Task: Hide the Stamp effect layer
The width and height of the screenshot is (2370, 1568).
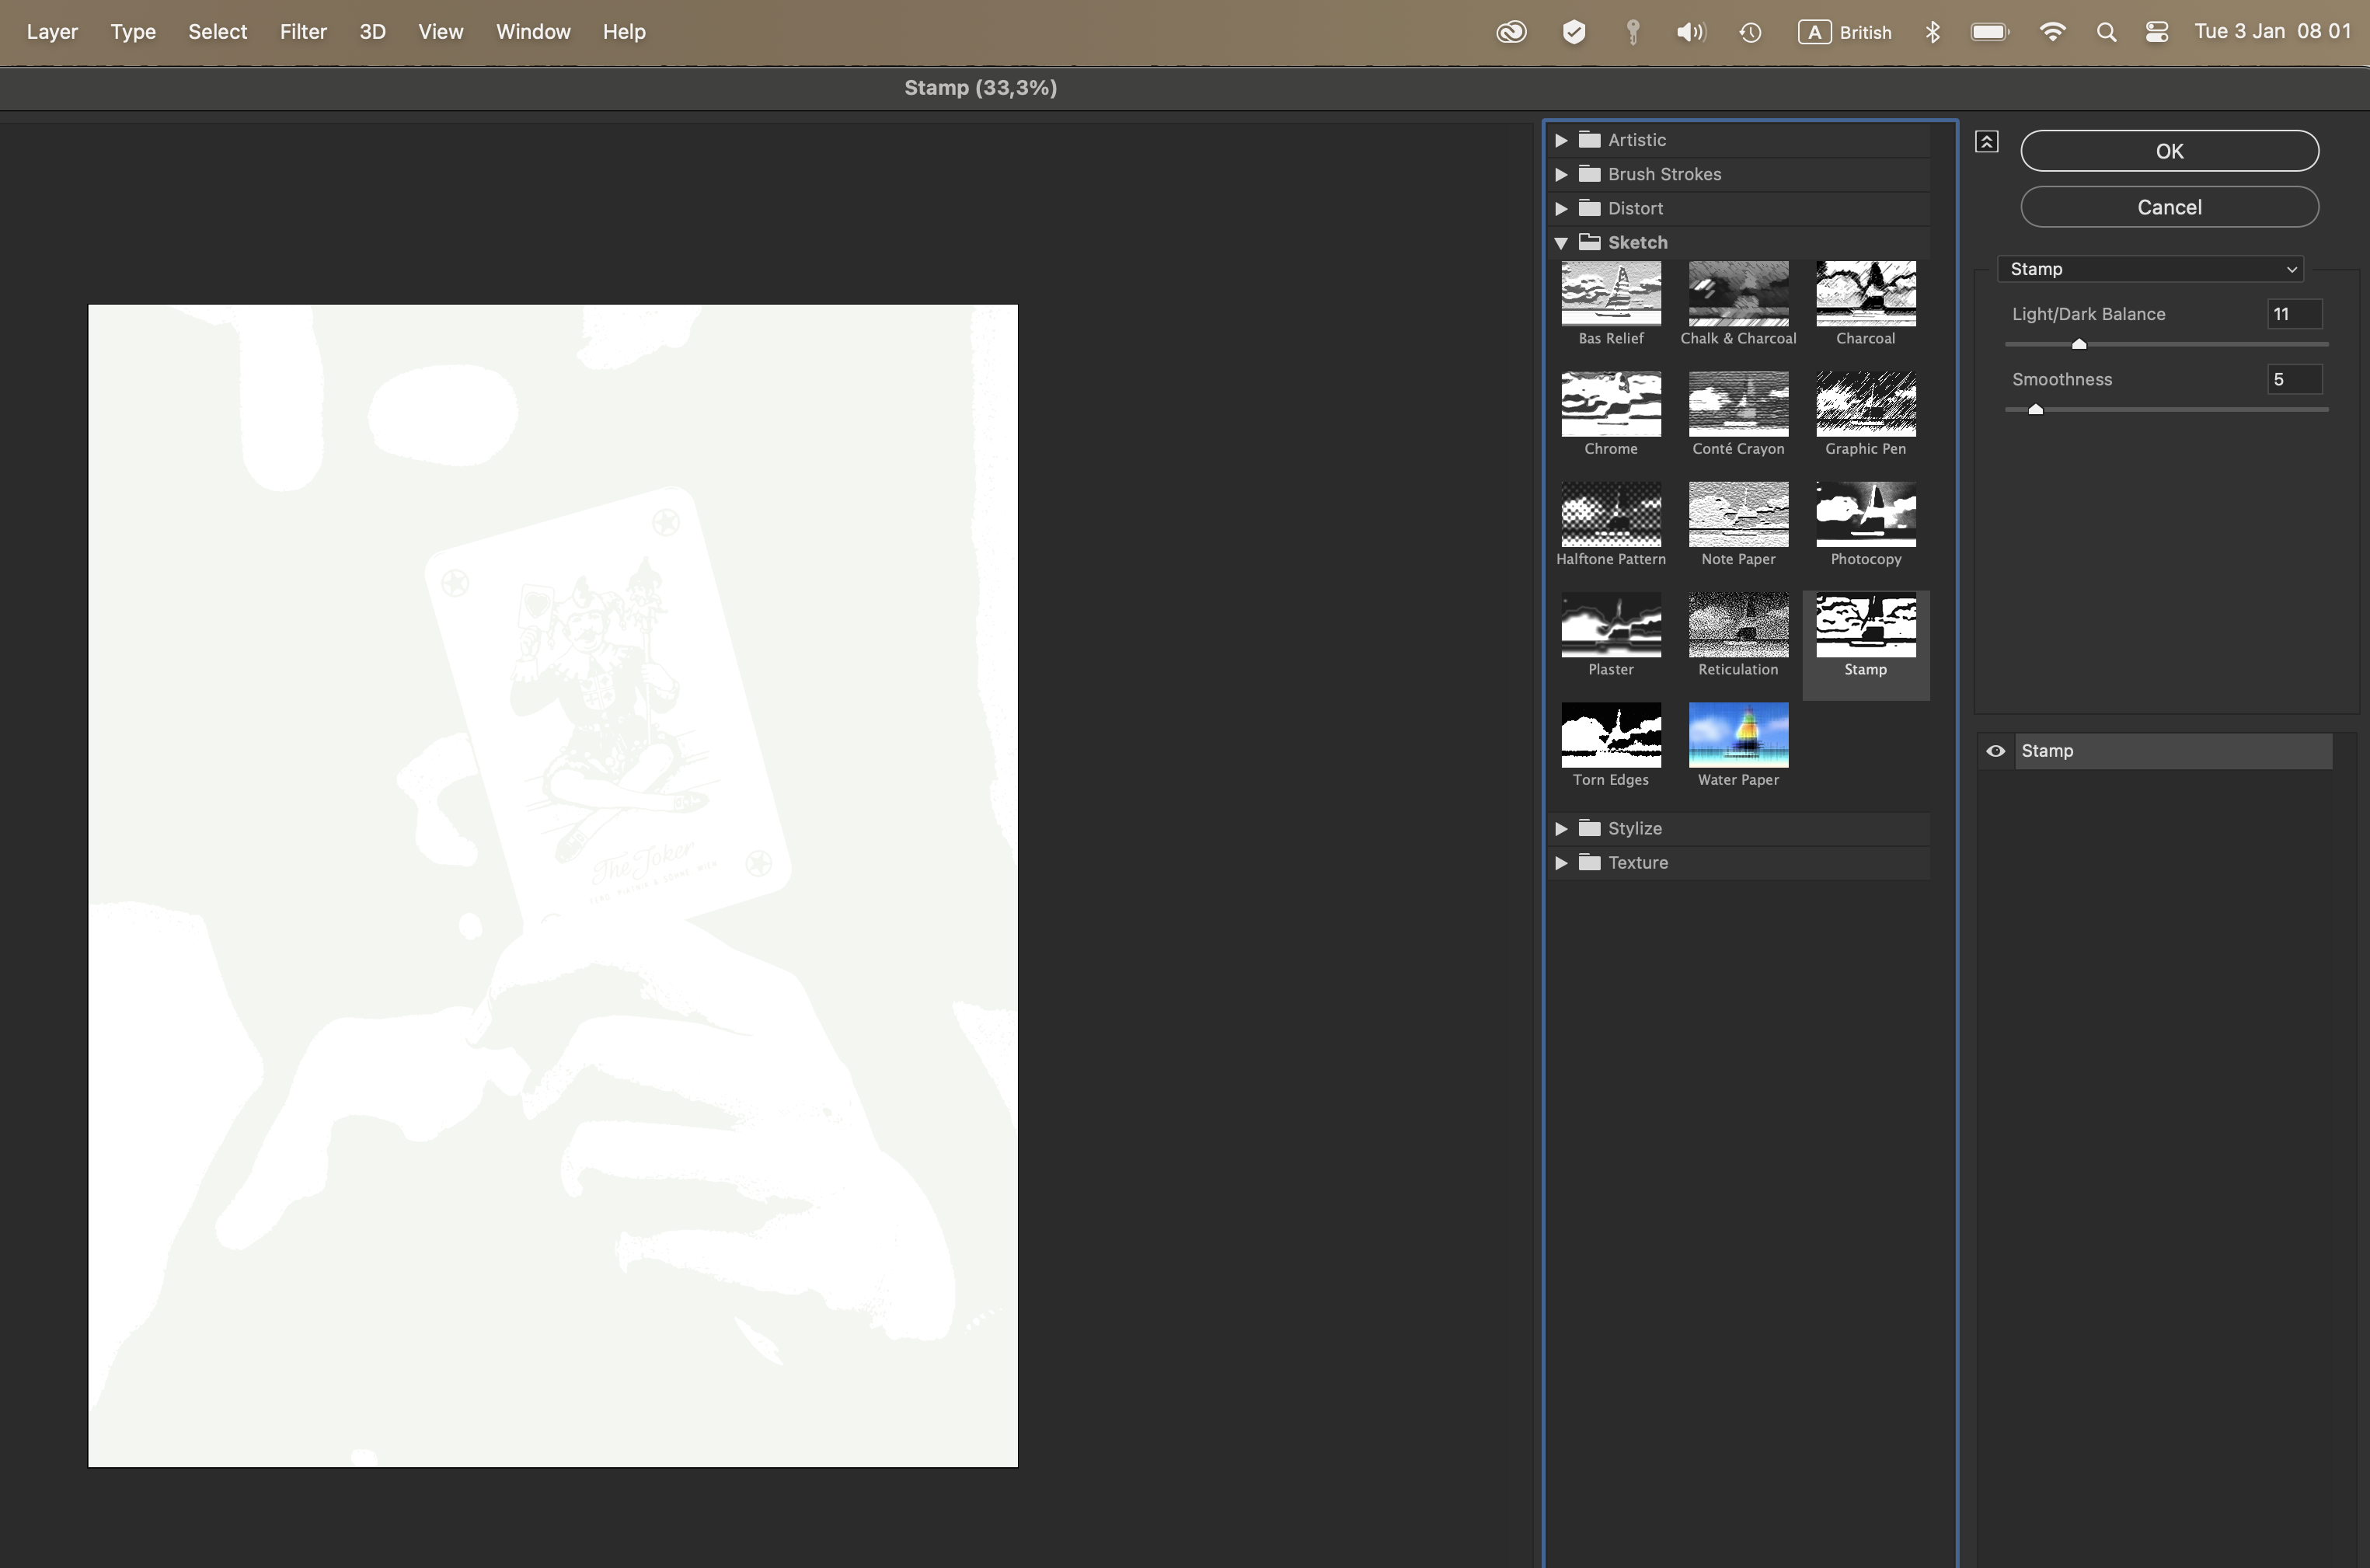Action: [1996, 750]
